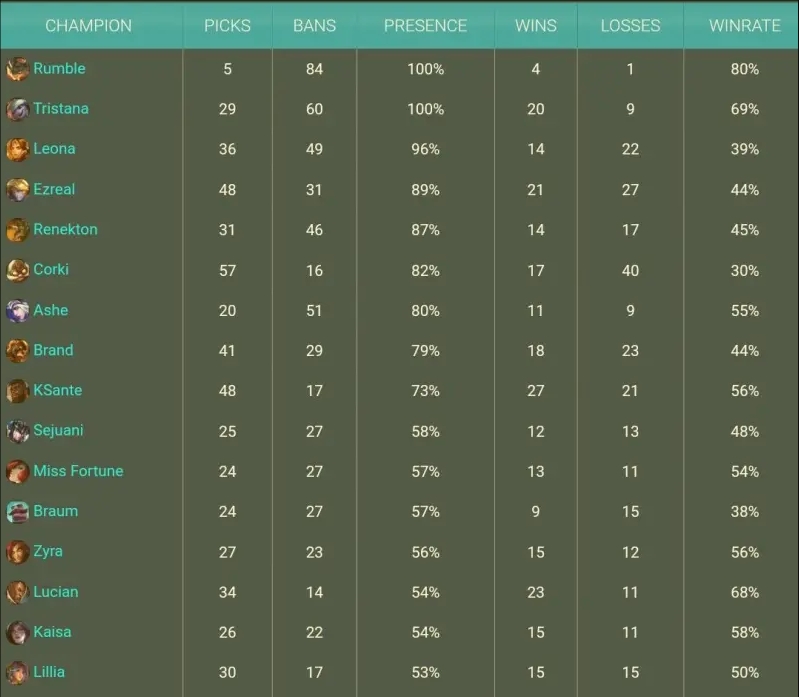
Task: Click Leona's champion portrait icon
Action: tap(17, 149)
